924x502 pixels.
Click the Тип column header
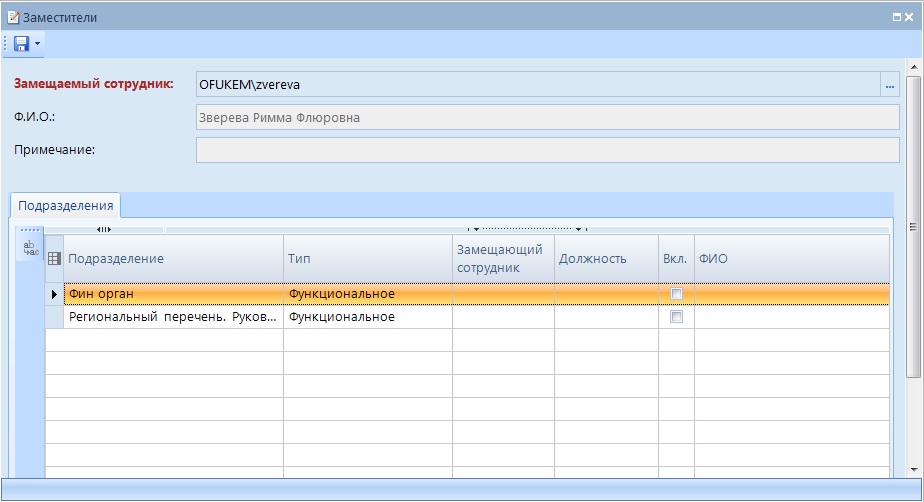367,259
